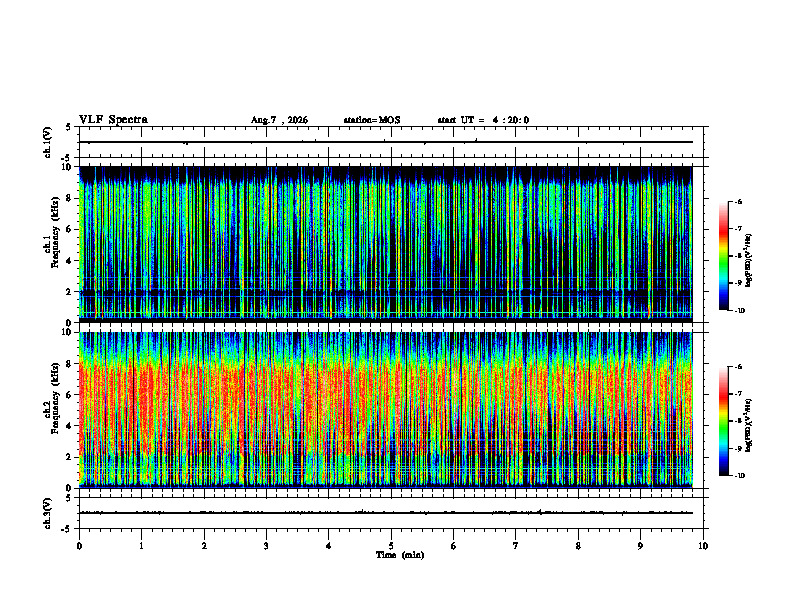This screenshot has width=792, height=612.
Task: Click the ch.2 spectrogram color bar
Action: click(723, 421)
